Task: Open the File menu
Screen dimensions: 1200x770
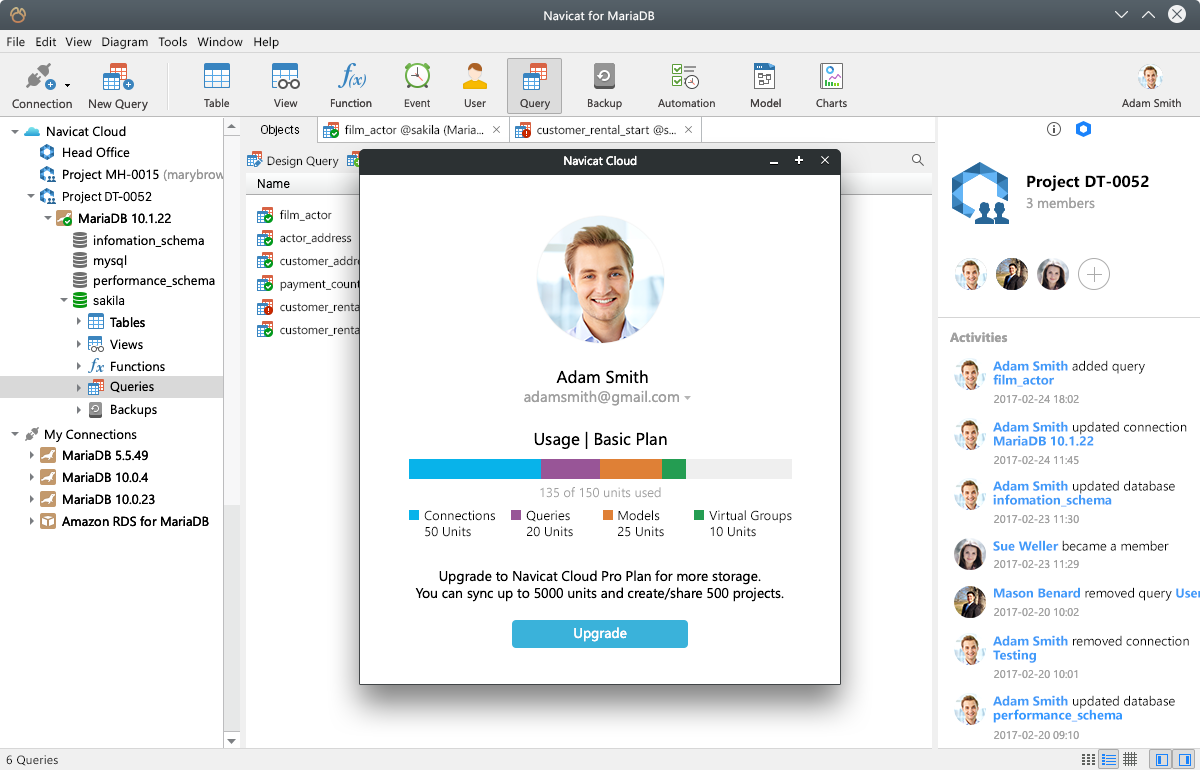Action: (15, 42)
